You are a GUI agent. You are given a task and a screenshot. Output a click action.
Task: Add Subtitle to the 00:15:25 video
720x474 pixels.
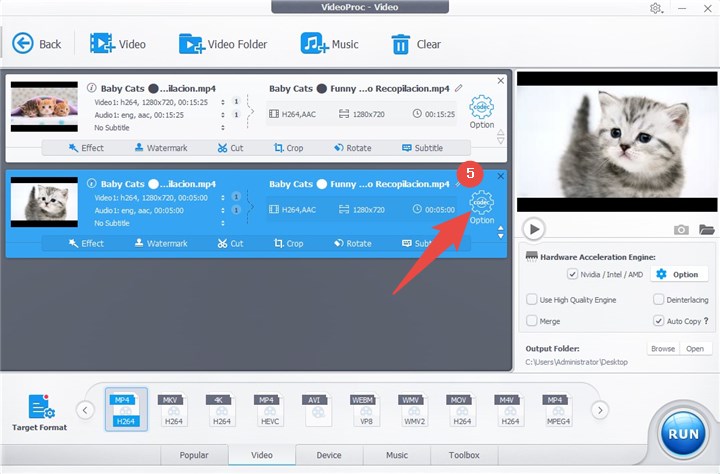[422, 148]
